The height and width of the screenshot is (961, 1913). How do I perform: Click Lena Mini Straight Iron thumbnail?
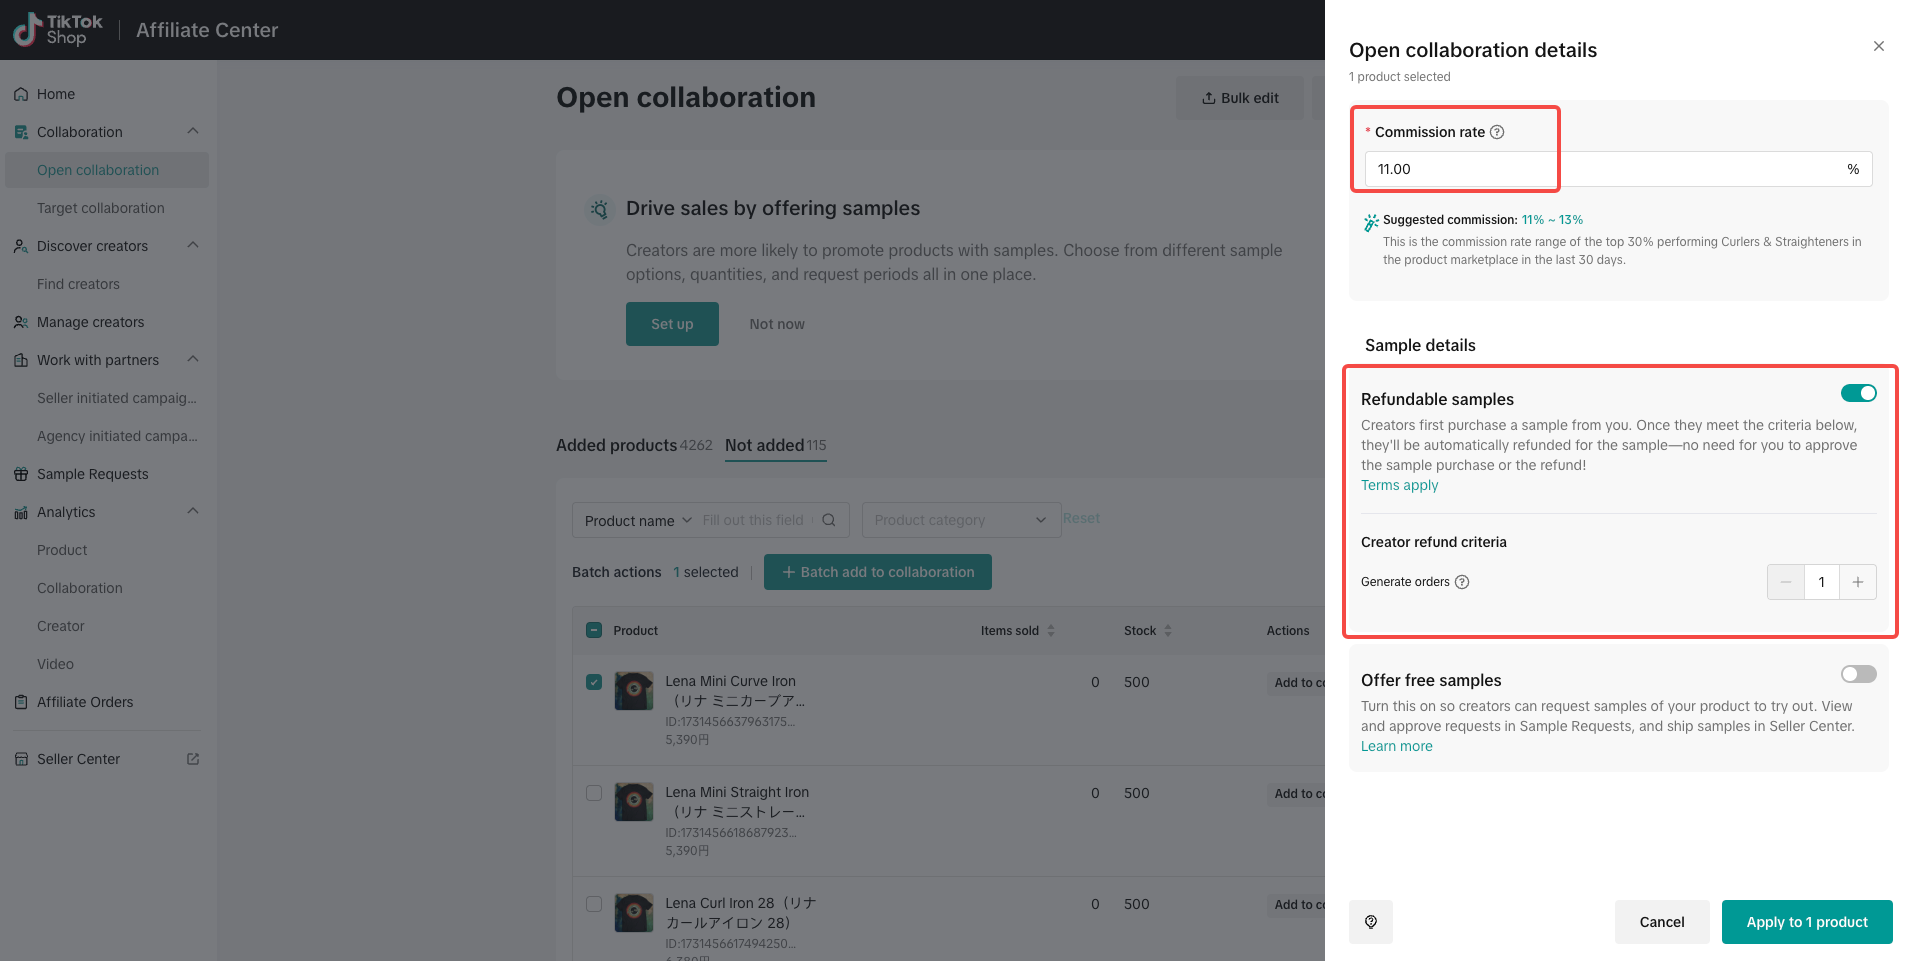(633, 802)
